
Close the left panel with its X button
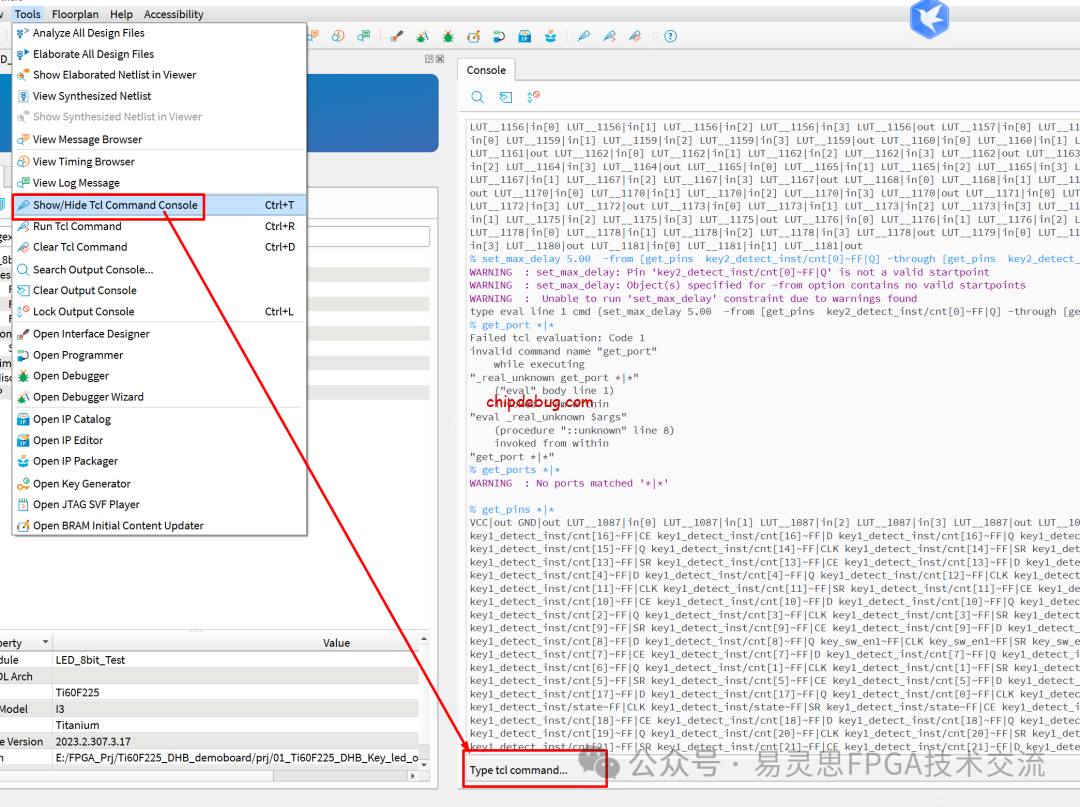pyautogui.click(x=441, y=59)
